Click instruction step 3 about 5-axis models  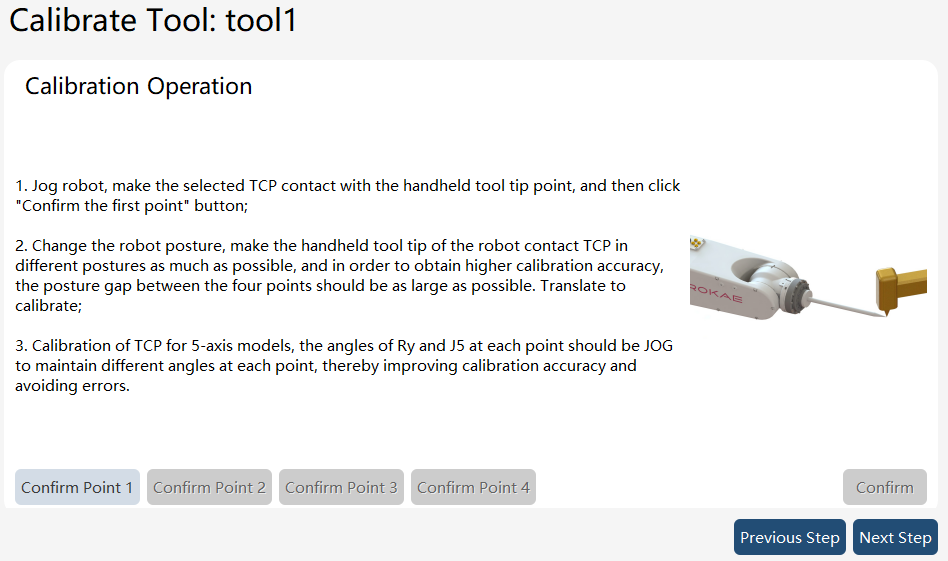pos(344,365)
